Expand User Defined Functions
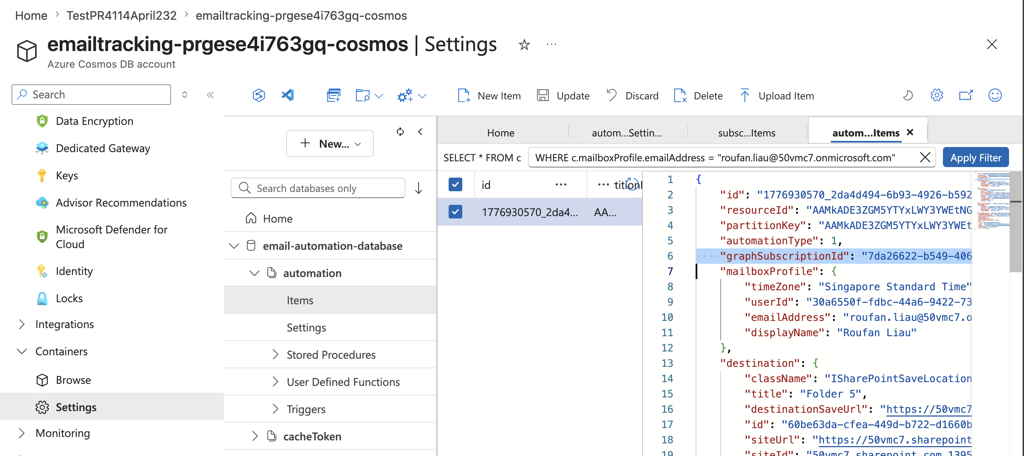Image resolution: width=1024 pixels, height=456 pixels. [276, 382]
